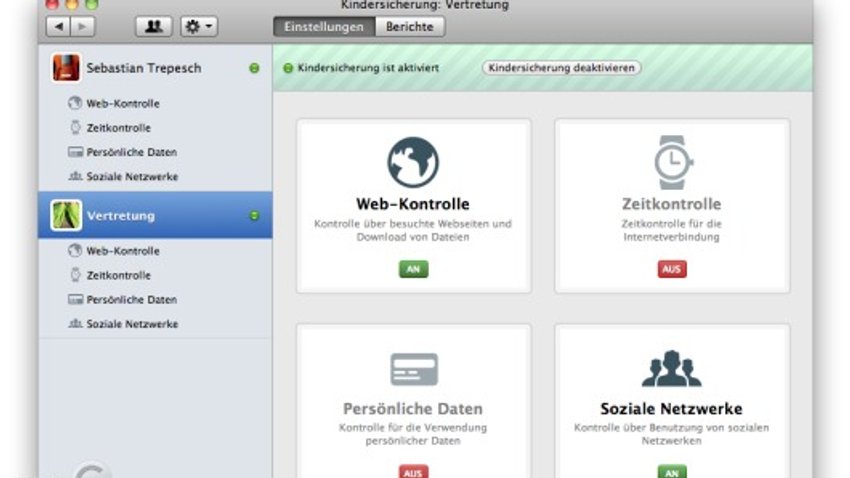Click the forward navigation arrow button
The height and width of the screenshot is (478, 850).
[x=82, y=27]
